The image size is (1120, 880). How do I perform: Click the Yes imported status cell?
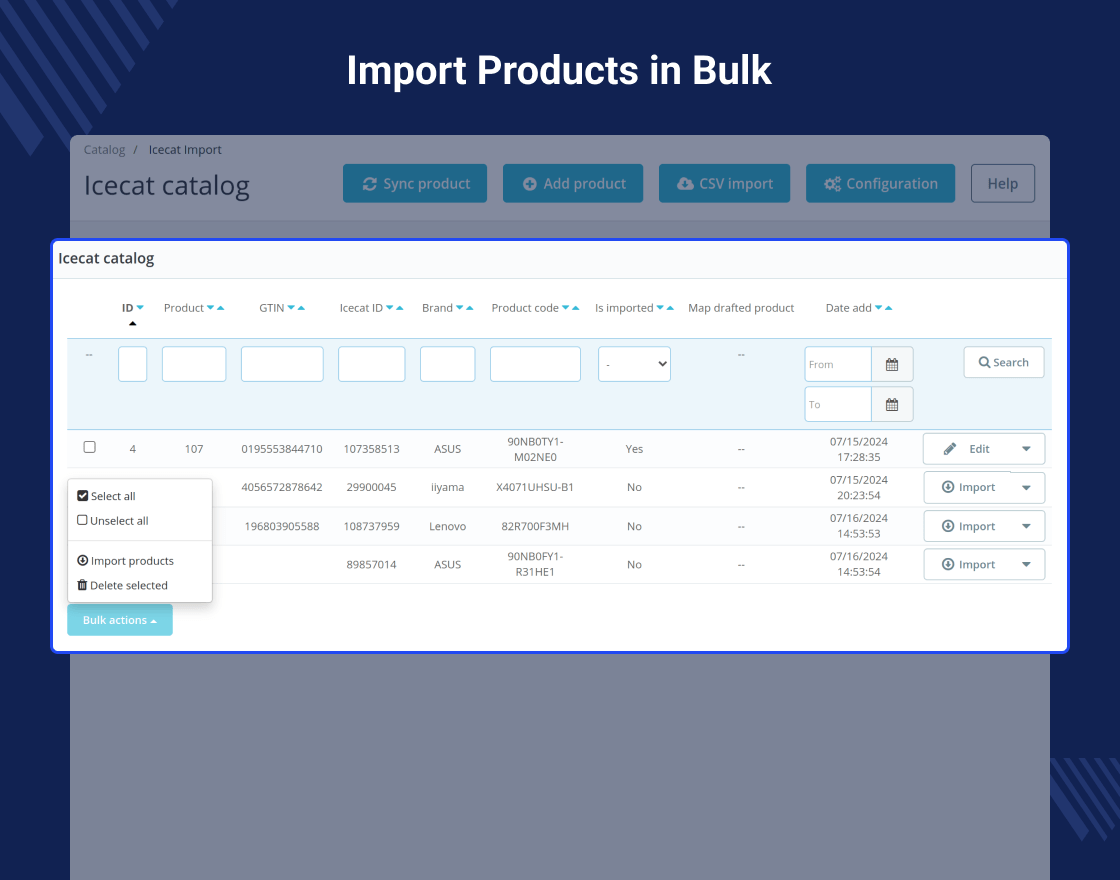[x=634, y=449]
